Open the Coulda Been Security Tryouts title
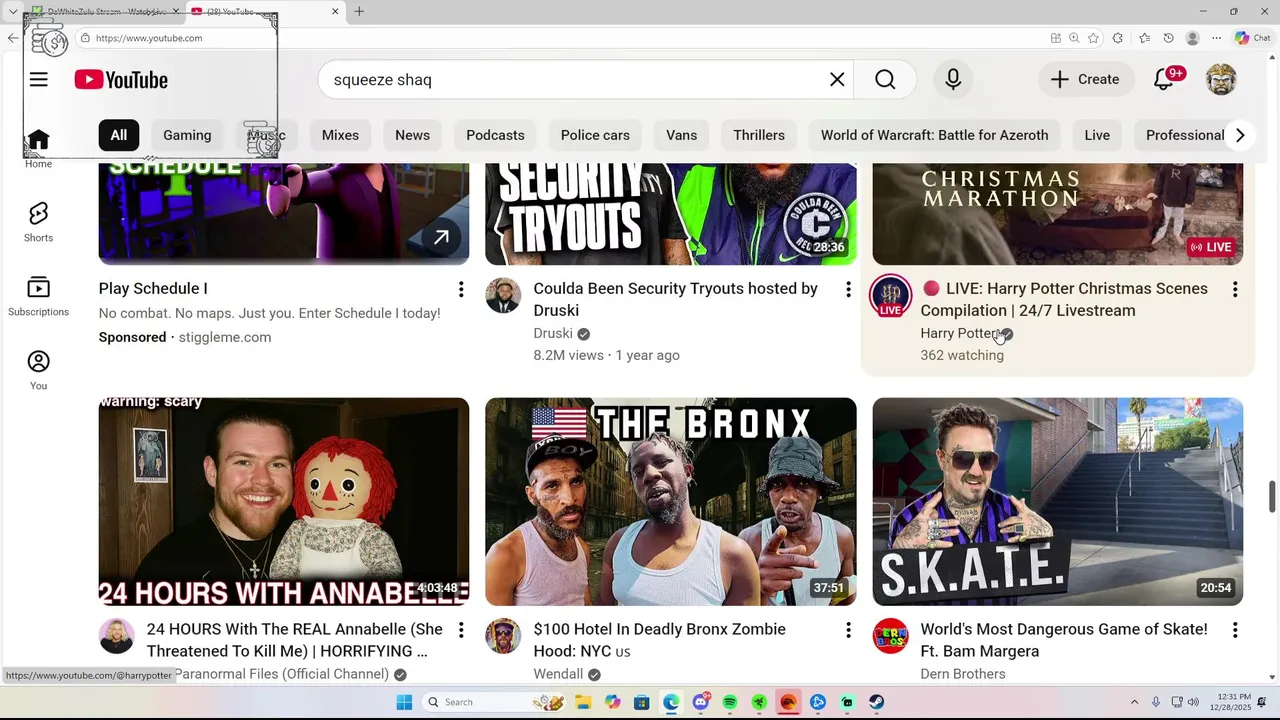 coord(676,299)
